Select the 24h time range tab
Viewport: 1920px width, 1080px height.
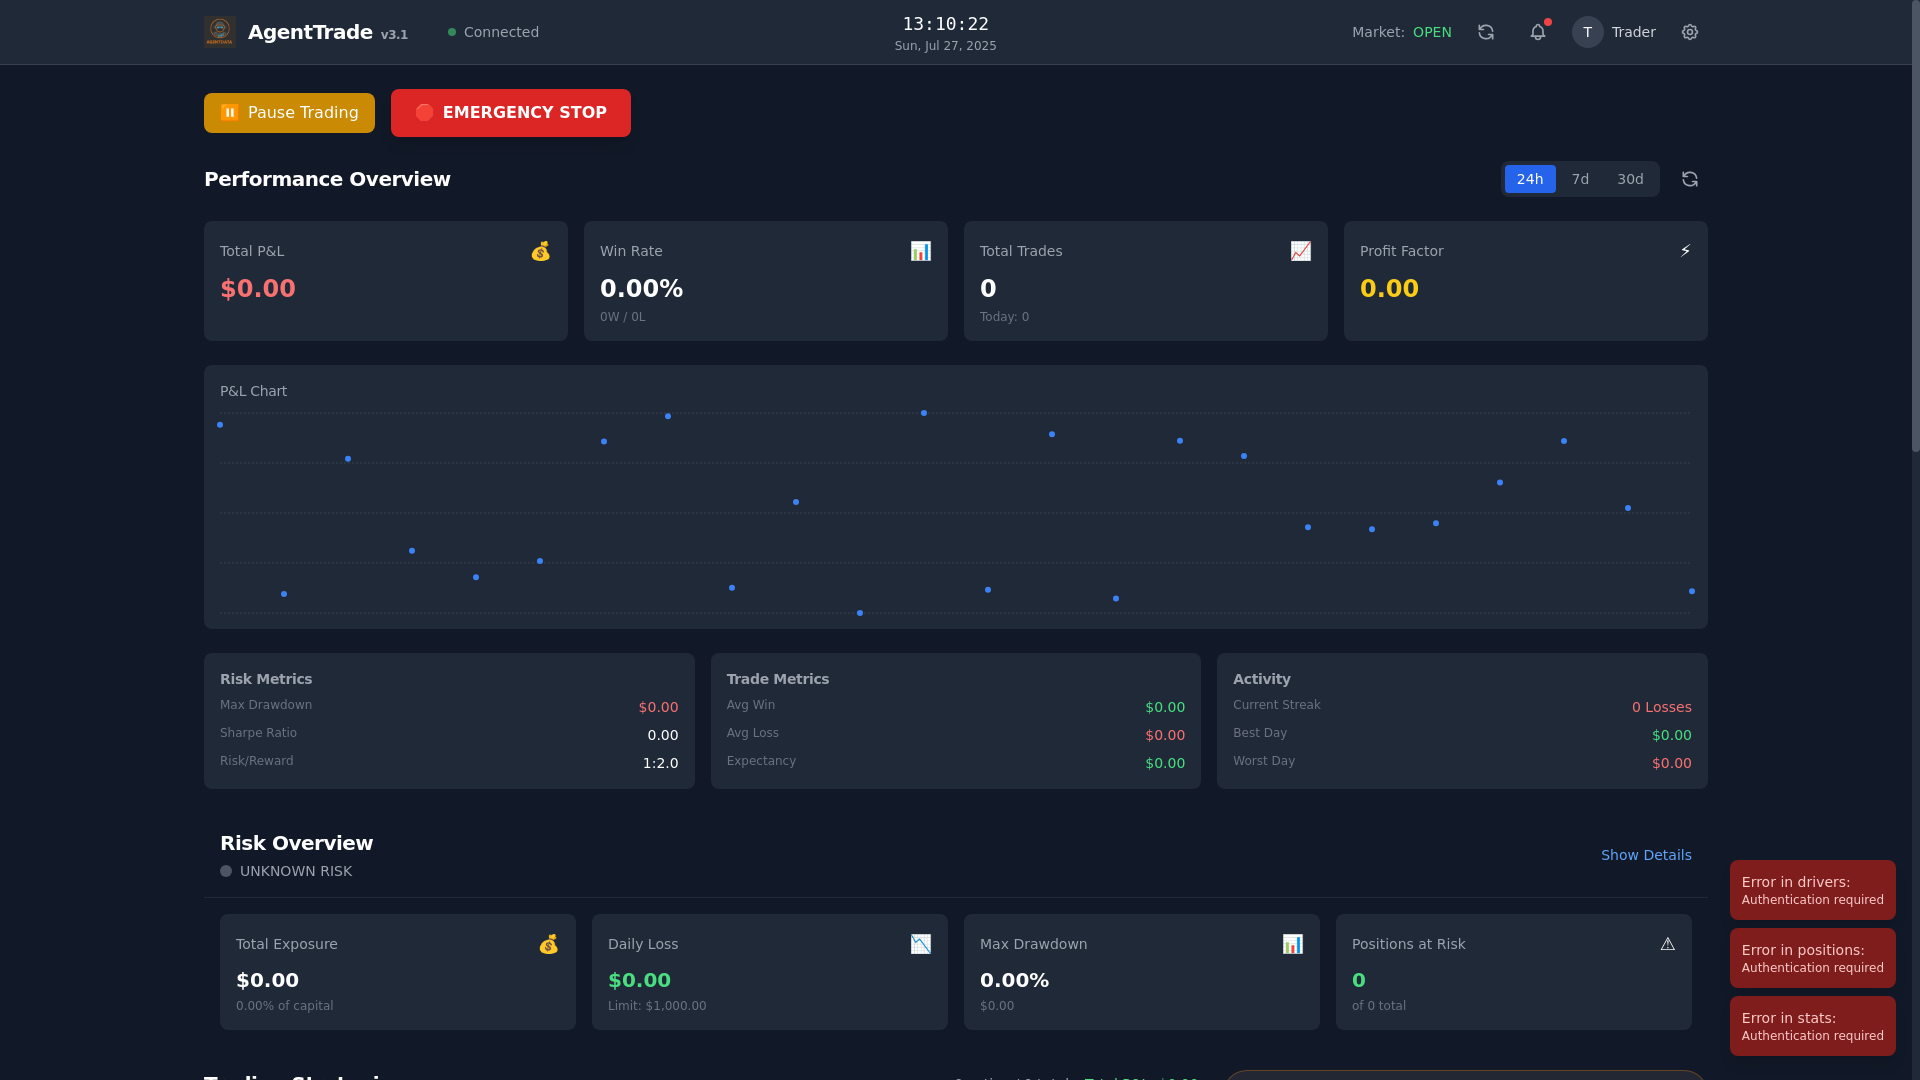1530,179
